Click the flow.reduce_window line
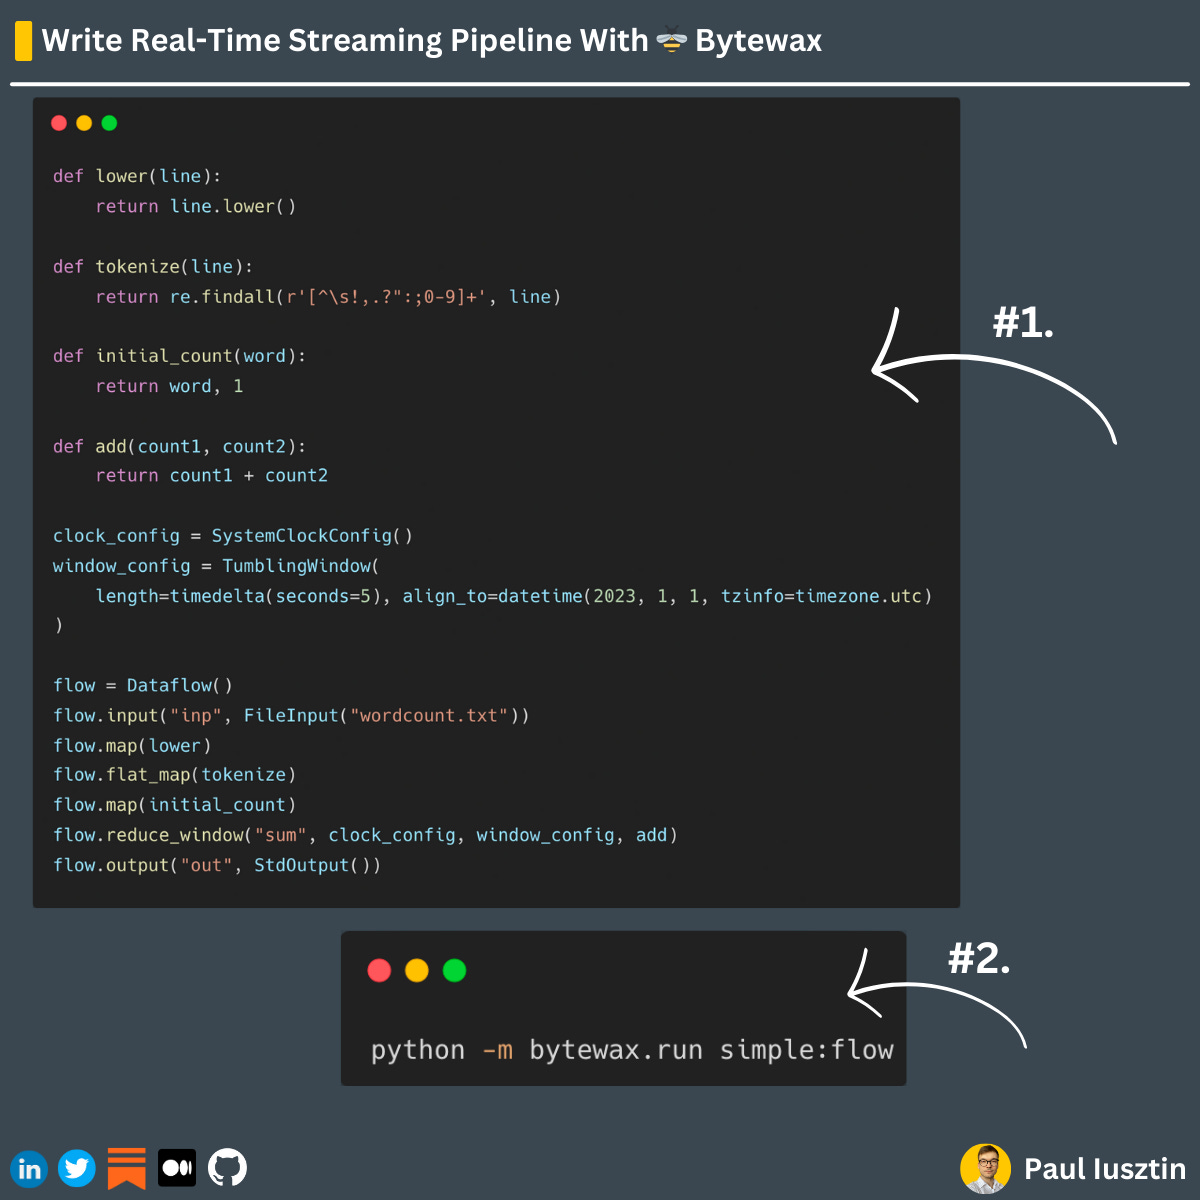1200x1200 pixels. pos(366,835)
